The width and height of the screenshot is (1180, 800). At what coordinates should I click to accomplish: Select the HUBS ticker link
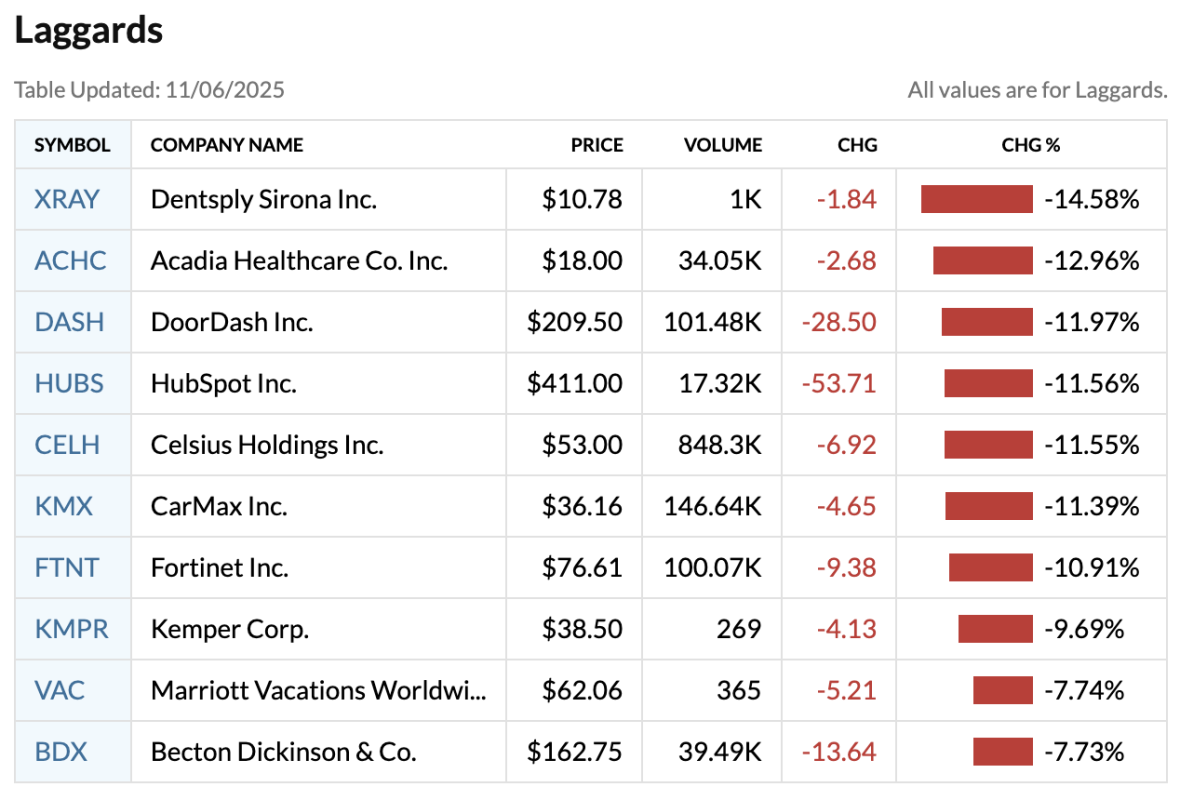[x=69, y=383]
